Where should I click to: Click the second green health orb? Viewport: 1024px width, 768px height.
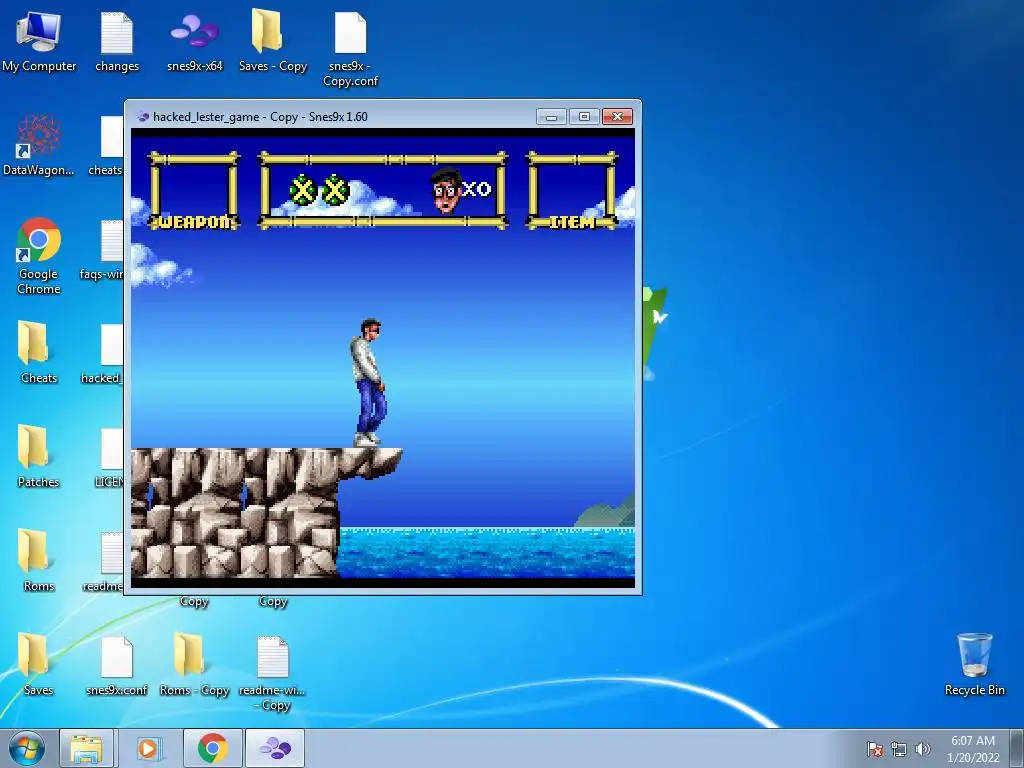point(335,190)
